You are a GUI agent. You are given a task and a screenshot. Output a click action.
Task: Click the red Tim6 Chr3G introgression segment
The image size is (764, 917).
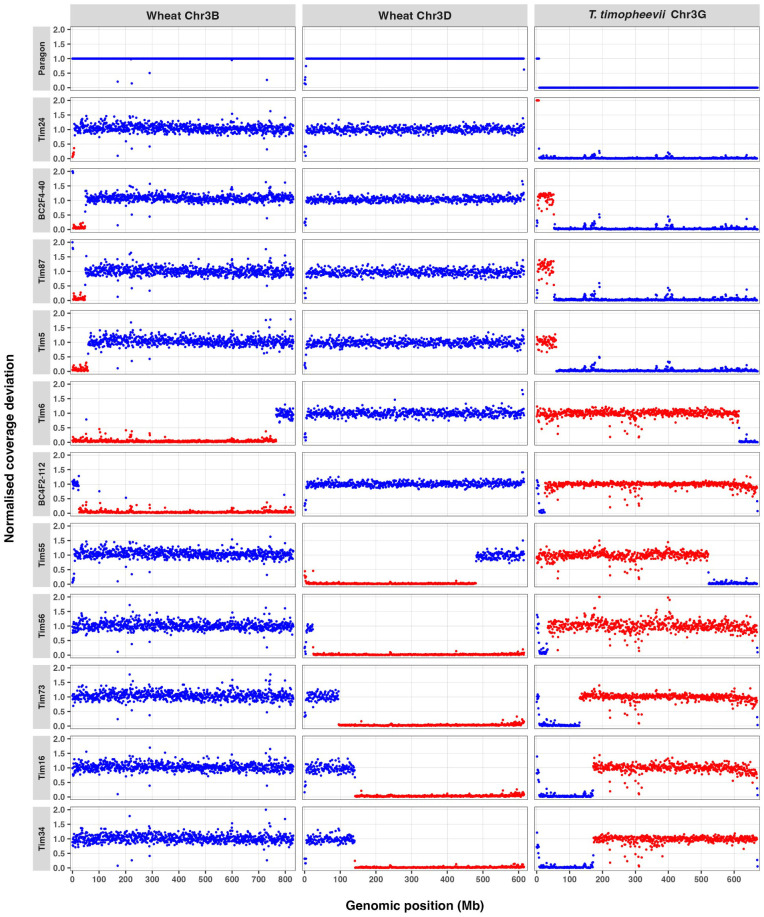[x=638, y=413]
